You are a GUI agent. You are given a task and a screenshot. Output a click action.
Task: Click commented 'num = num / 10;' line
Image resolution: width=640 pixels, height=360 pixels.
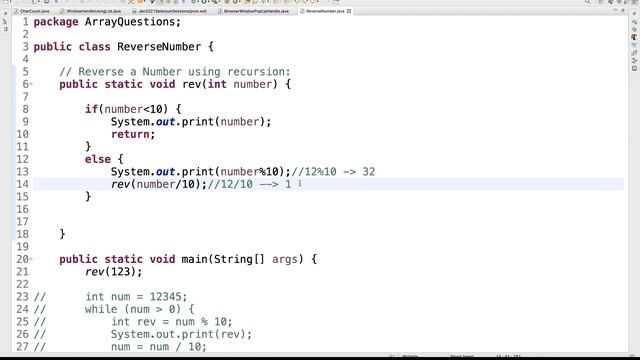coord(159,347)
